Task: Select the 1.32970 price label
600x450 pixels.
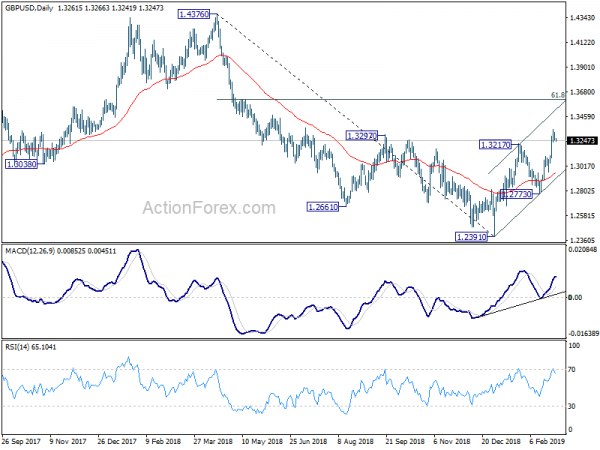Action: pos(362,135)
